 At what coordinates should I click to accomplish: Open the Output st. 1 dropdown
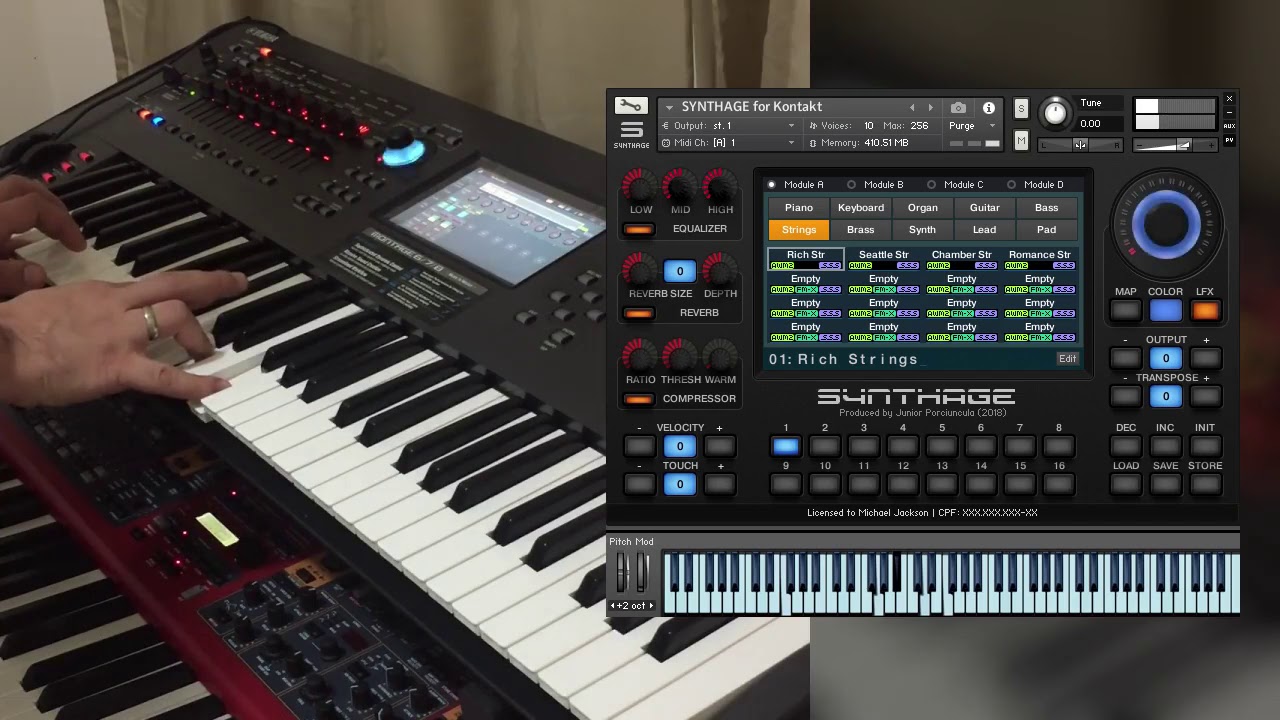[x=728, y=126]
